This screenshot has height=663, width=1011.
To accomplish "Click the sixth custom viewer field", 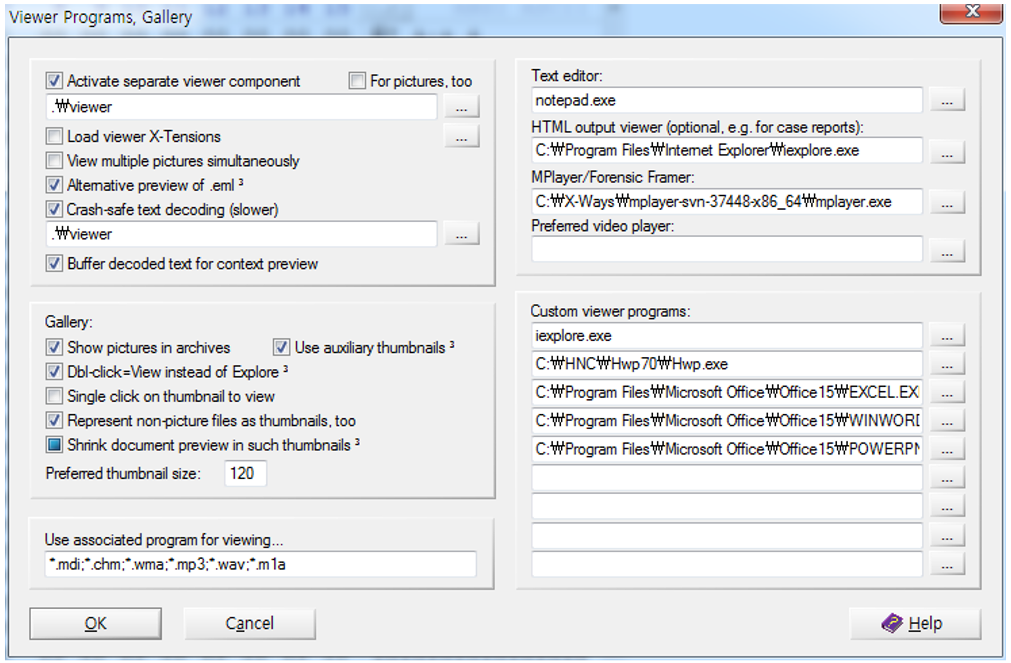I will 727,479.
